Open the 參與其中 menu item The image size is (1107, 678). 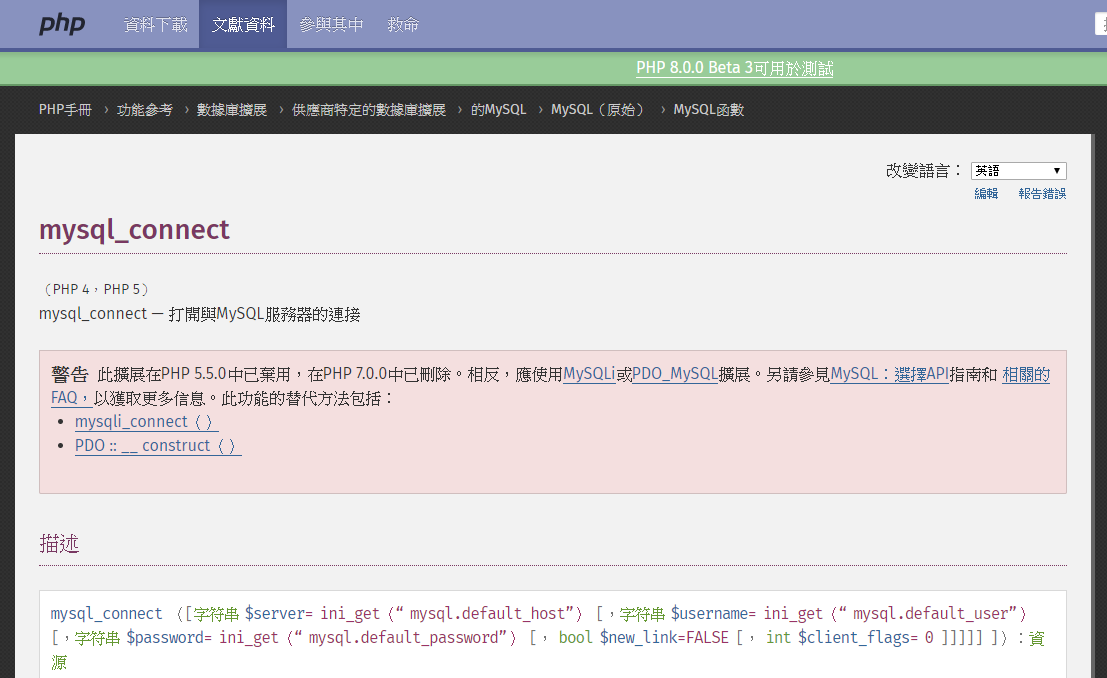(331, 25)
